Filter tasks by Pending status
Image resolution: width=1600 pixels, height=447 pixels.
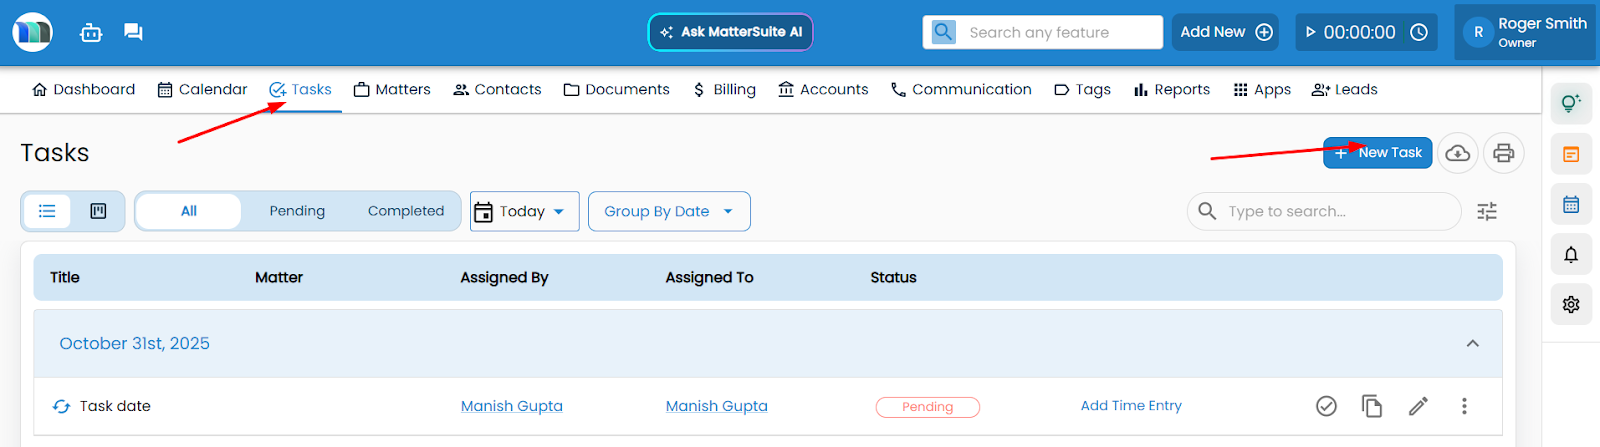[297, 211]
